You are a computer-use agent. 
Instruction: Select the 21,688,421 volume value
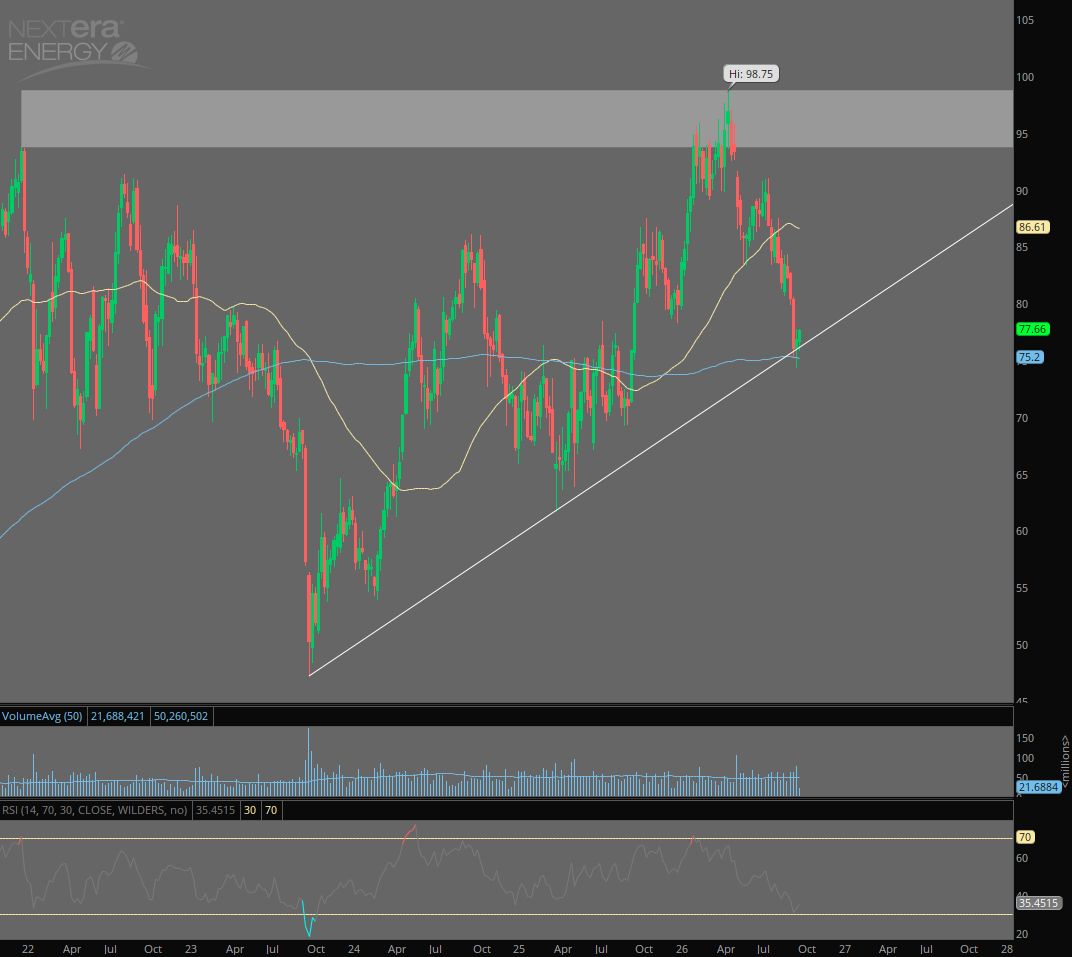pyautogui.click(x=118, y=716)
